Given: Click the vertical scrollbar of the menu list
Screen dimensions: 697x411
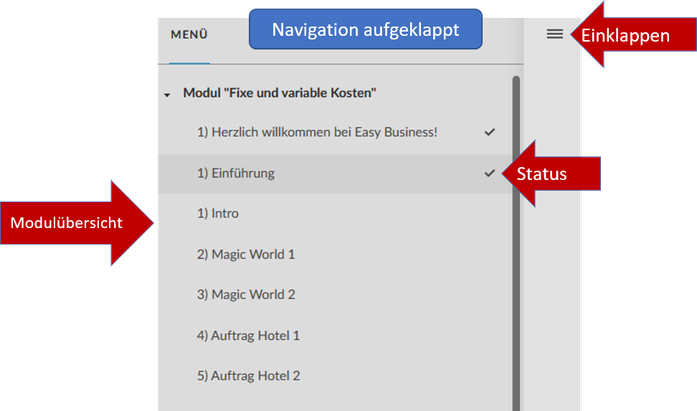Looking at the screenshot, I should tap(516, 243).
